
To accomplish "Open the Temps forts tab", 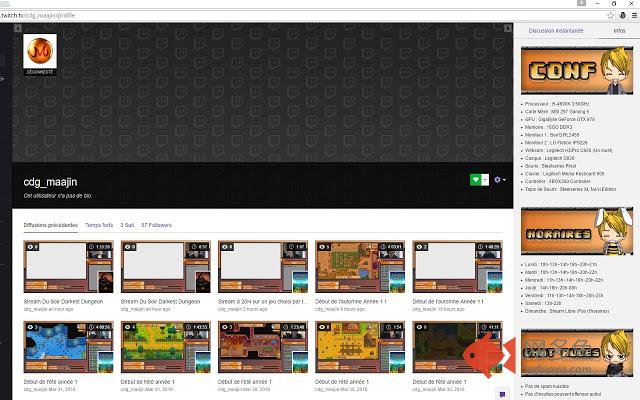I will [x=99, y=225].
